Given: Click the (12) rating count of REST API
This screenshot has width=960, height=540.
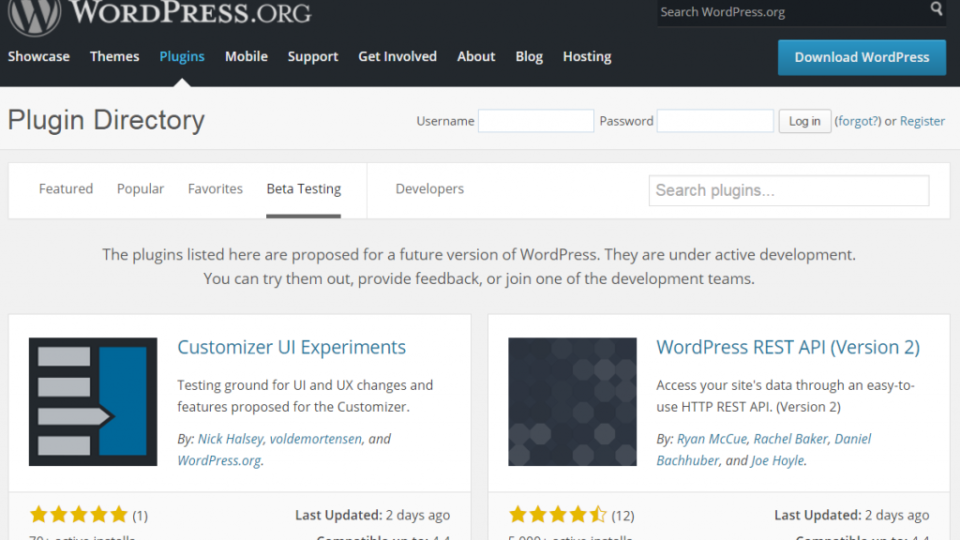Looking at the screenshot, I should tap(623, 516).
